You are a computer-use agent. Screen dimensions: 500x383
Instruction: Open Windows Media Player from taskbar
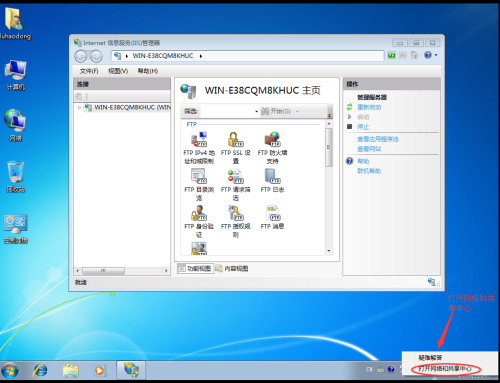[99, 370]
